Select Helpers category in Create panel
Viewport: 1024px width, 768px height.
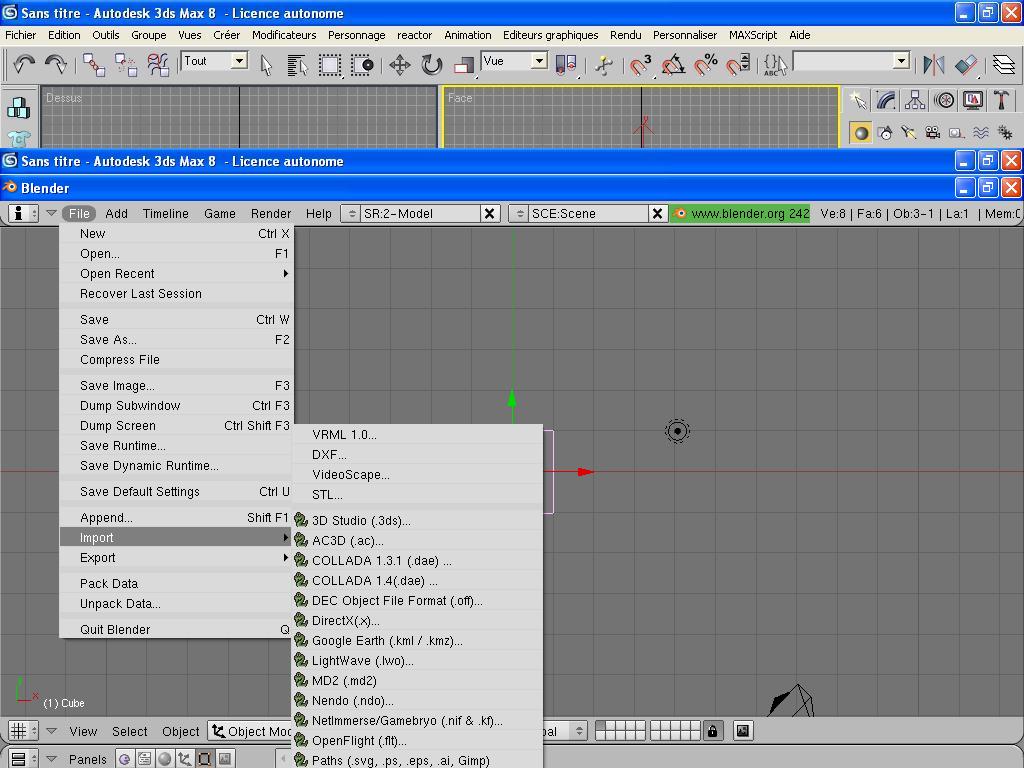click(x=957, y=133)
